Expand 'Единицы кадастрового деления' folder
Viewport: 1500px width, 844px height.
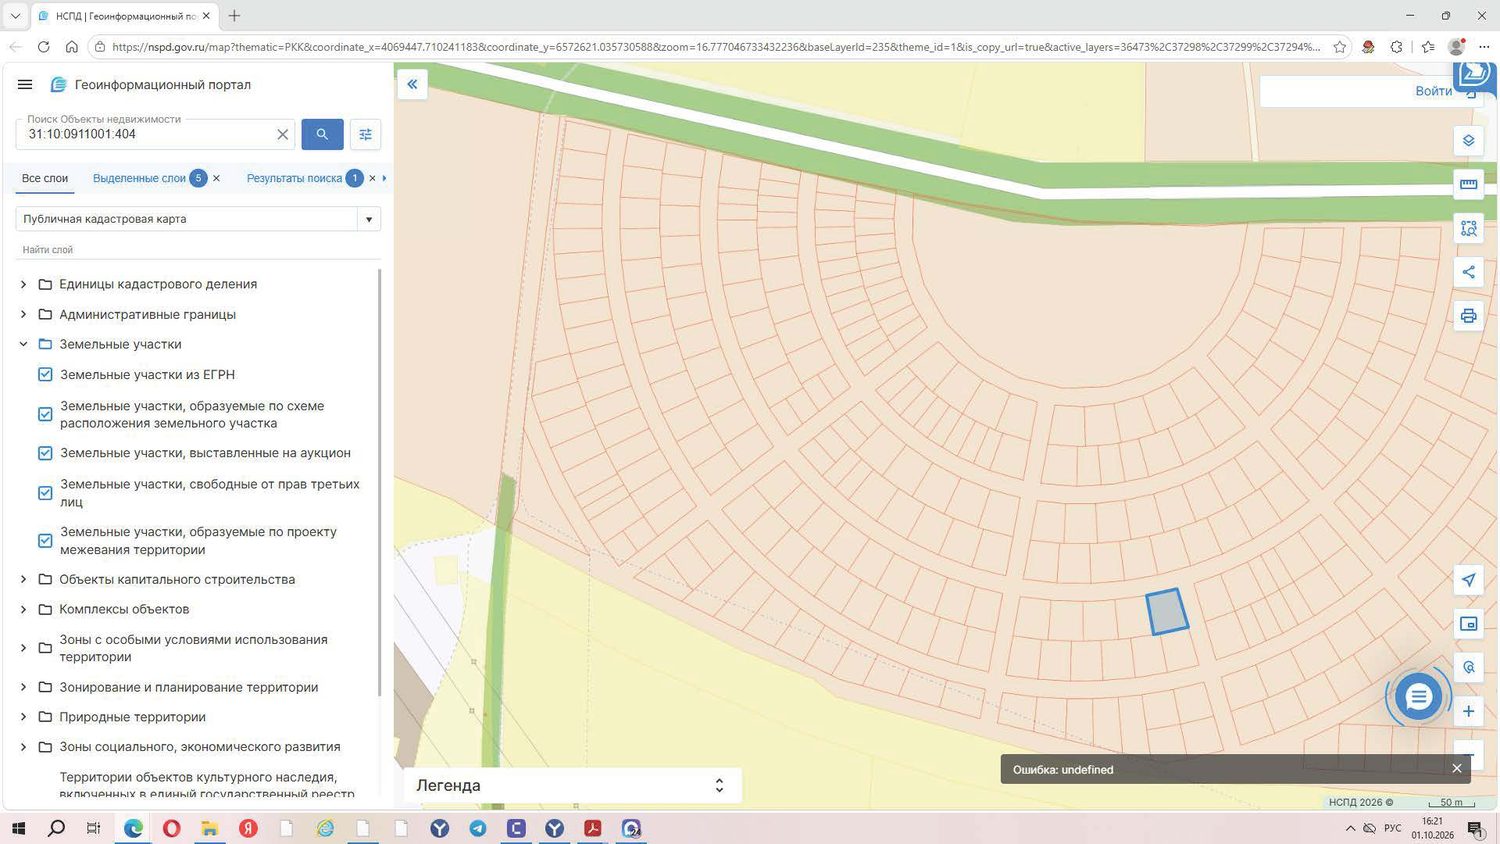pyautogui.click(x=23, y=285)
